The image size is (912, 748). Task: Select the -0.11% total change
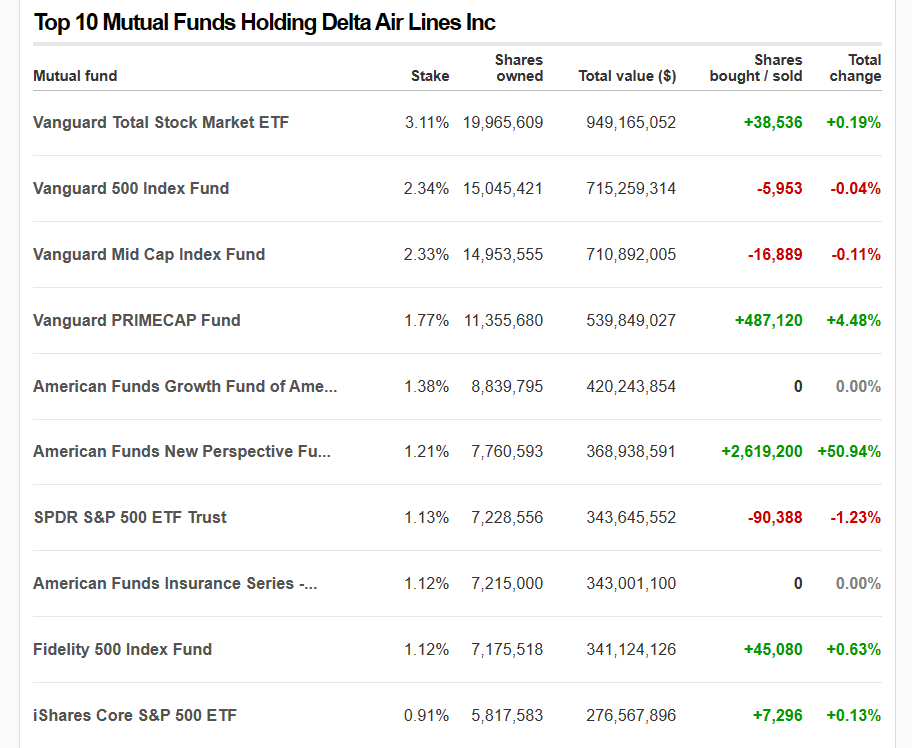[x=856, y=255]
